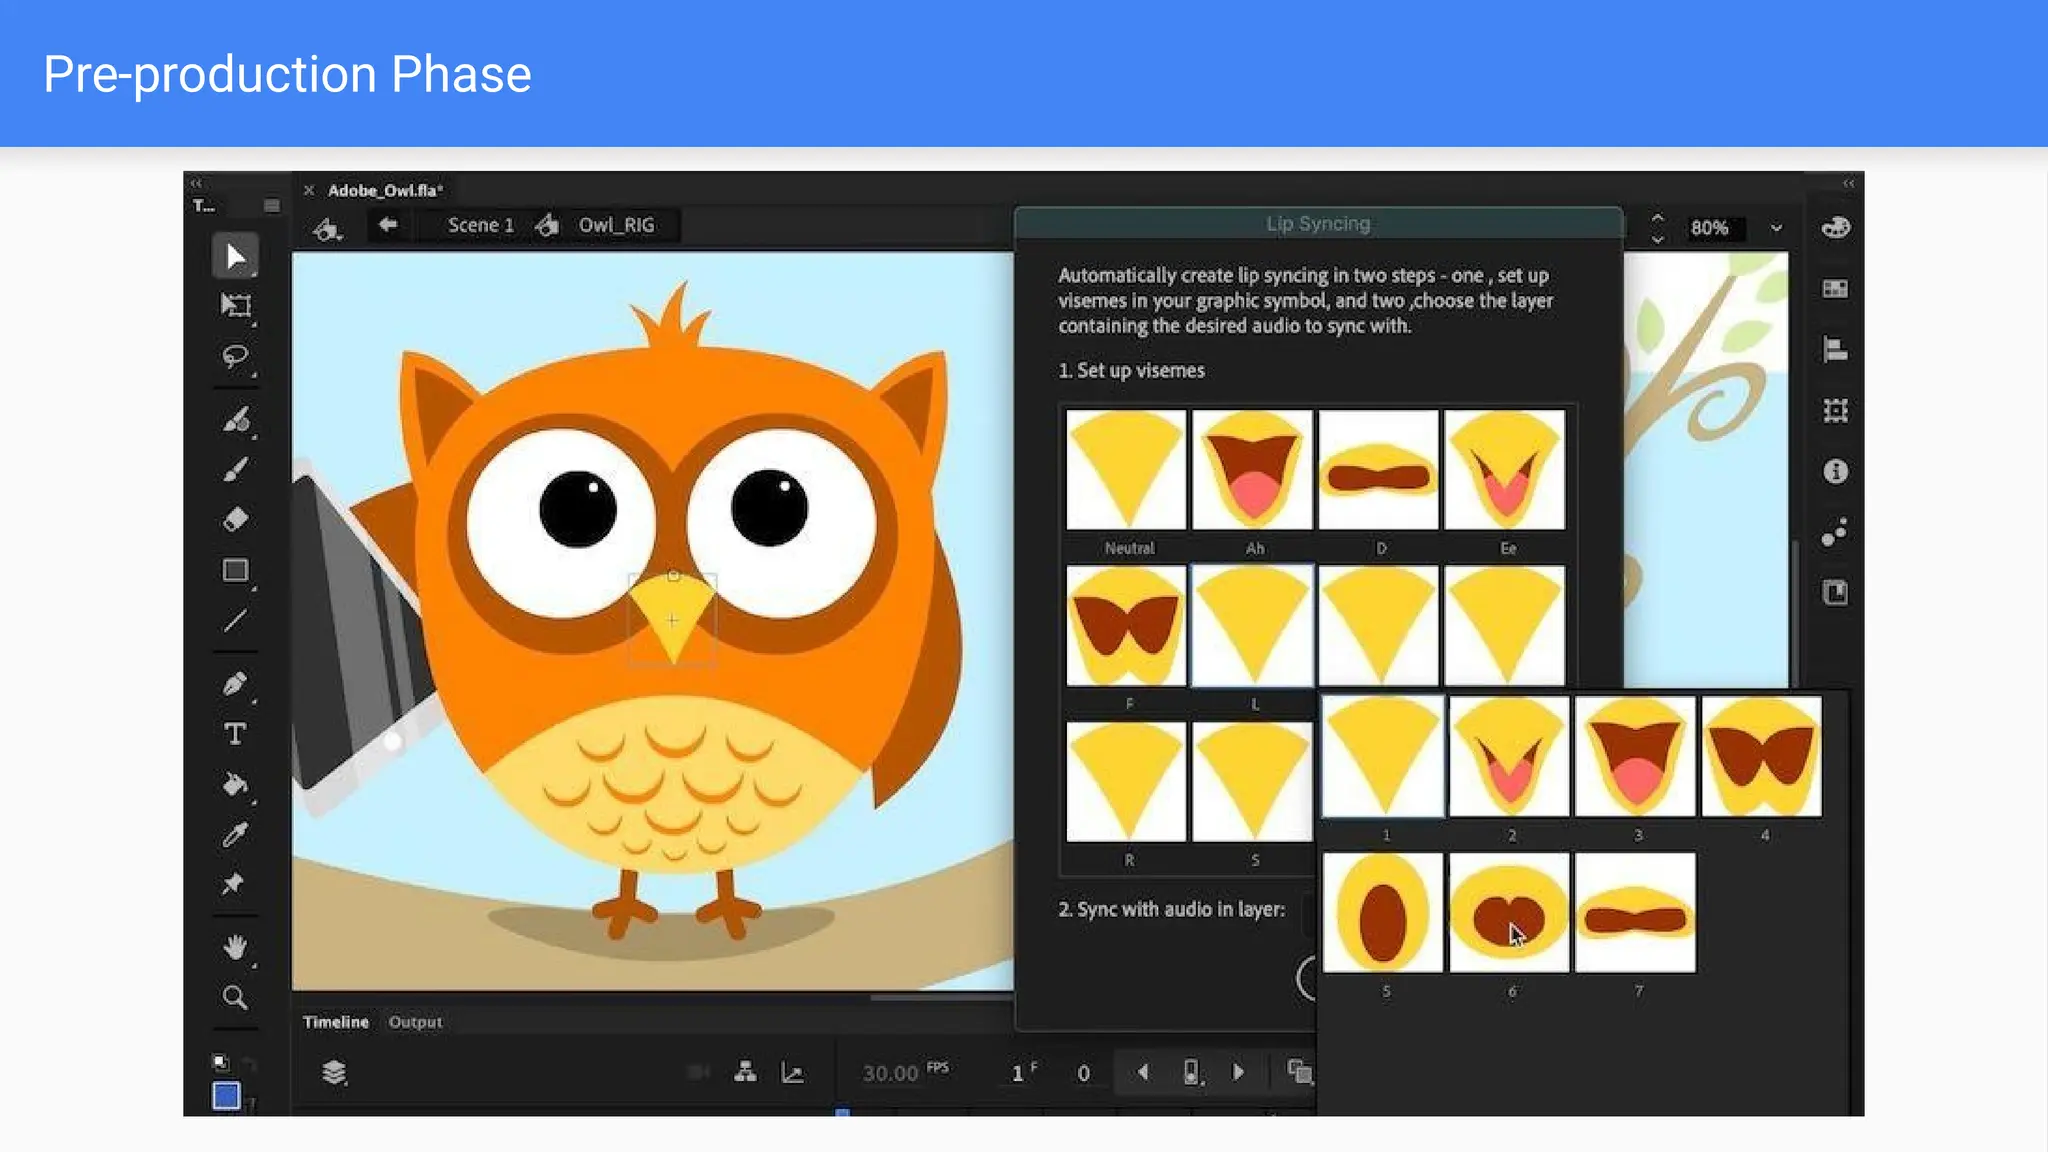Open the Info panel icon
Screen dimensions: 2048x1152
[x=1835, y=471]
